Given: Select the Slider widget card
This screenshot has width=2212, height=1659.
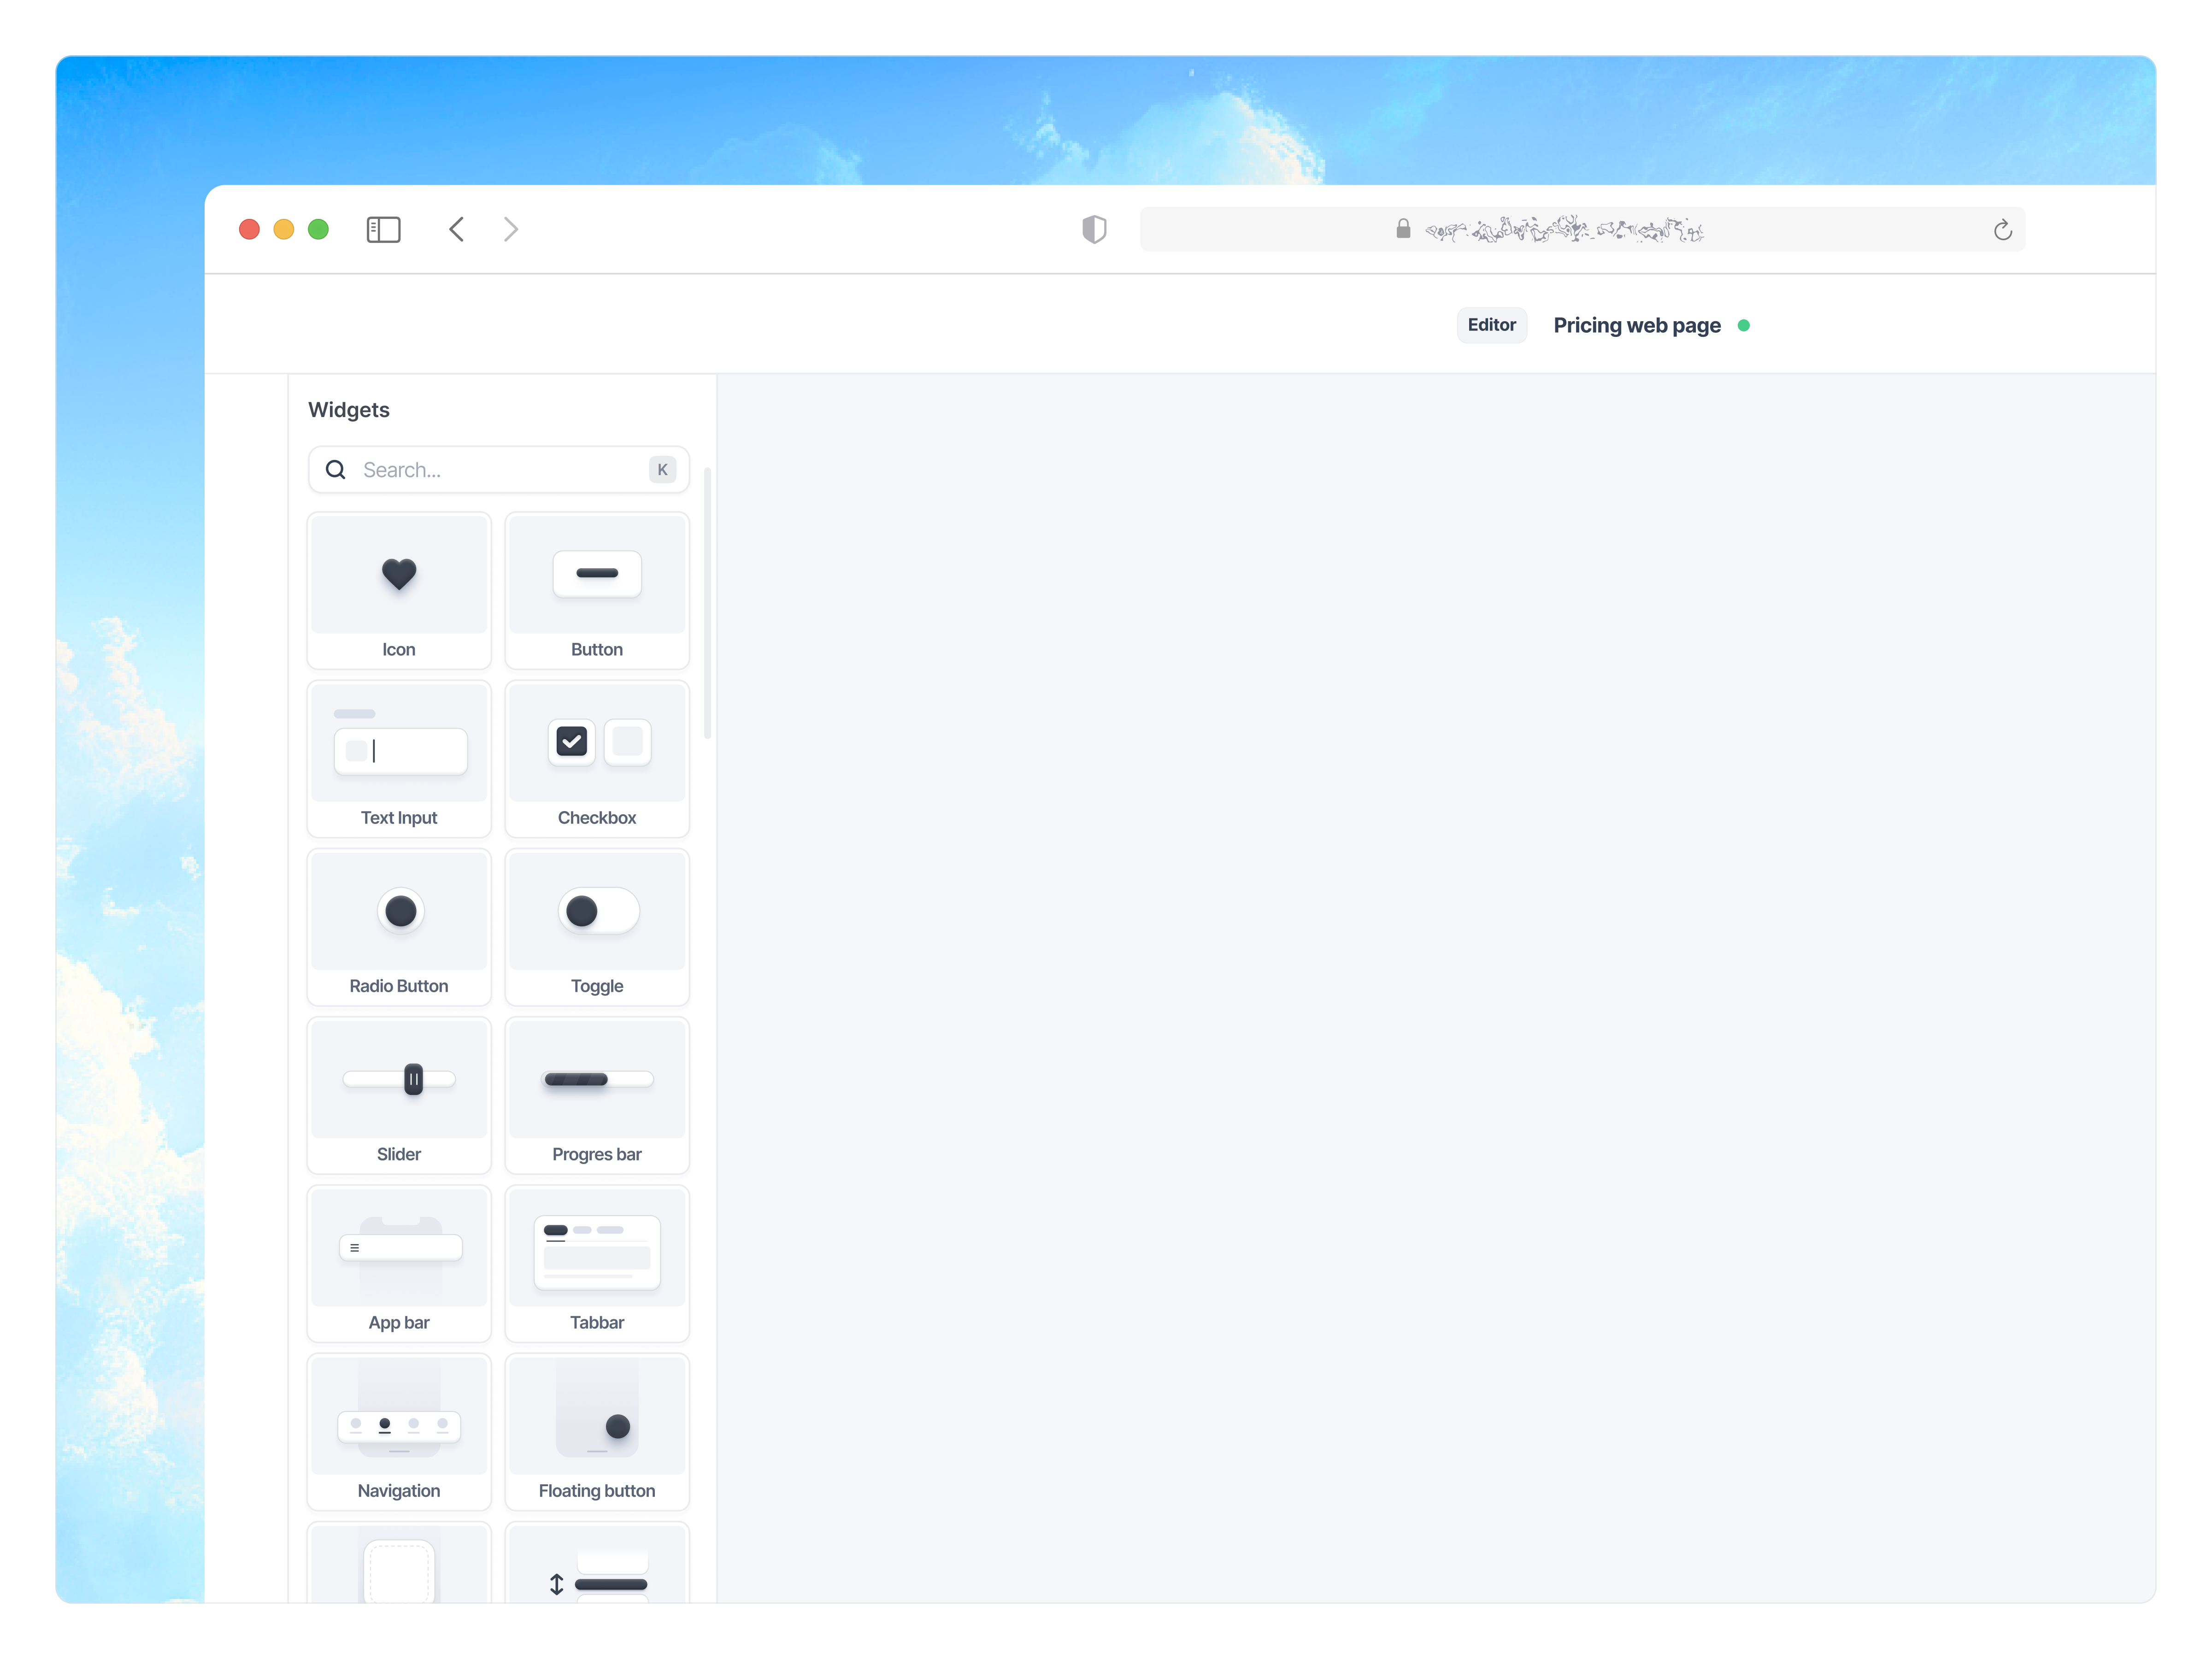Looking at the screenshot, I should (398, 1095).
